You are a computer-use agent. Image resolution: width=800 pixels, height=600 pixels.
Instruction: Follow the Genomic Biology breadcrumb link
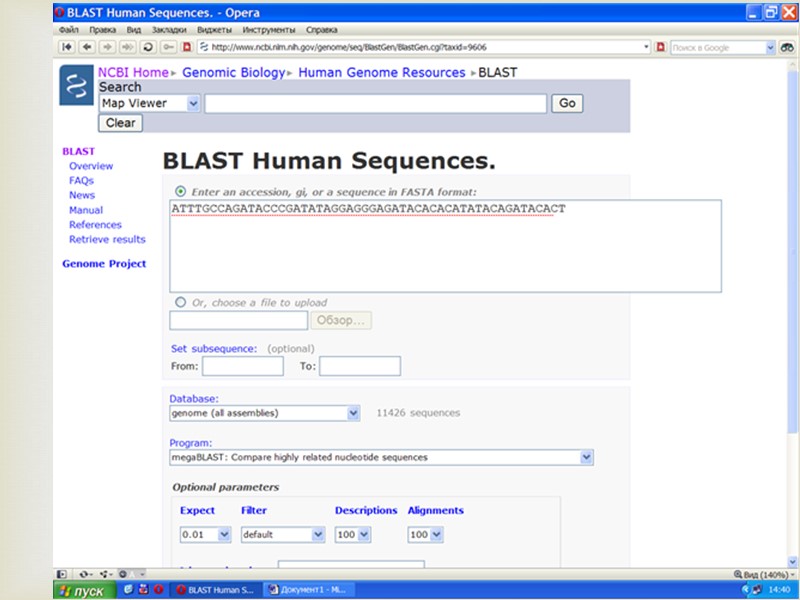[x=234, y=72]
